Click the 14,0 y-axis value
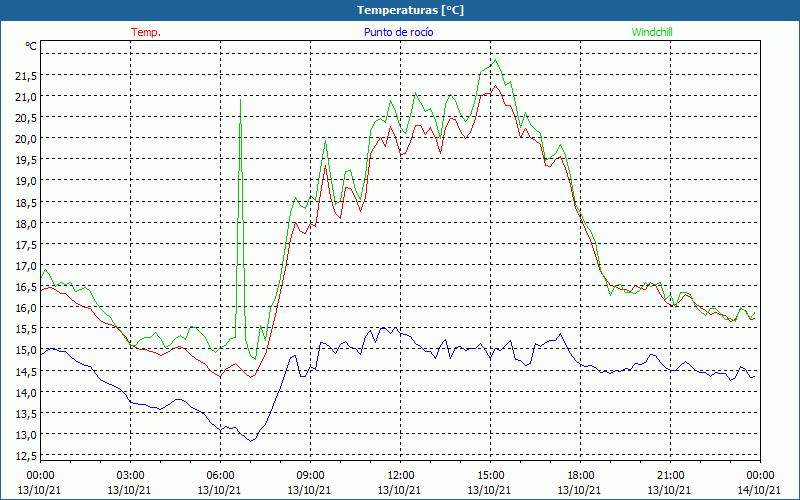The image size is (800, 500). tap(26, 393)
